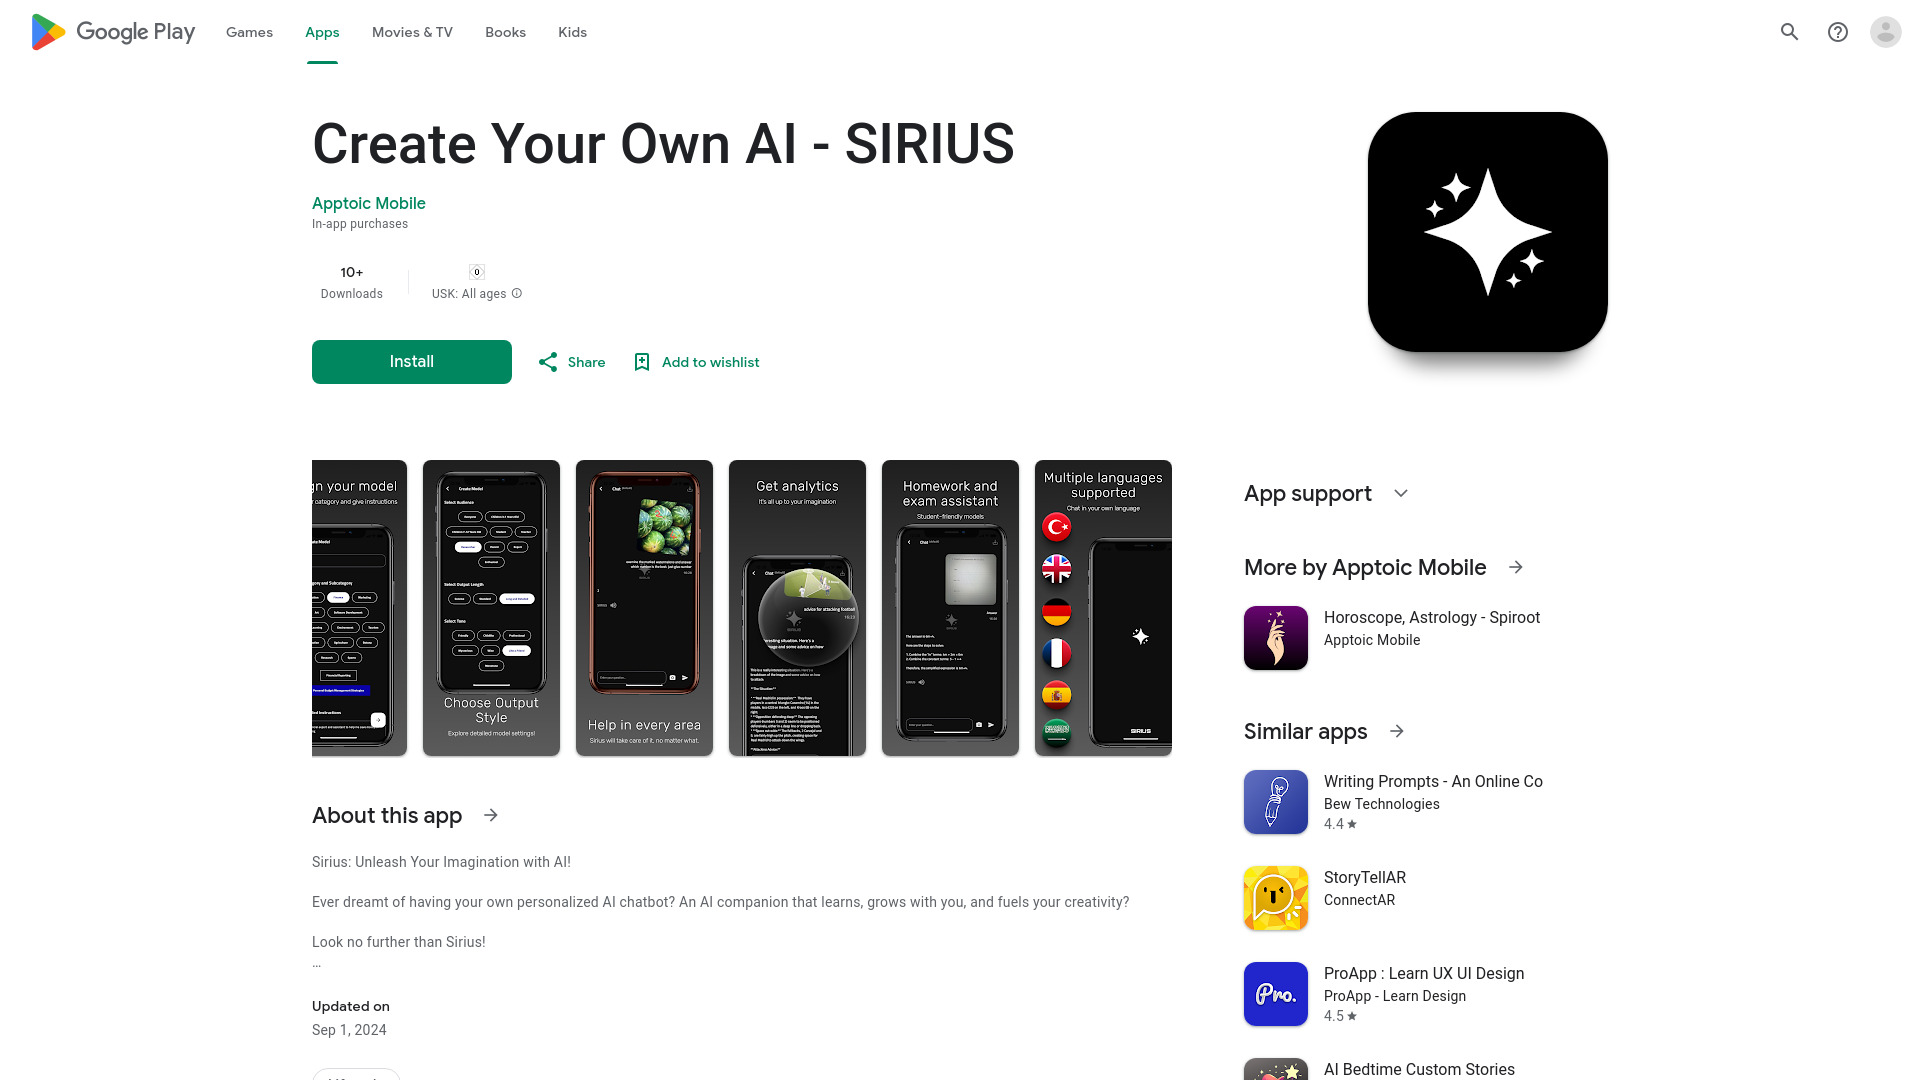Click the help/support icon
Viewport: 1920px width, 1080px height.
(x=1837, y=32)
